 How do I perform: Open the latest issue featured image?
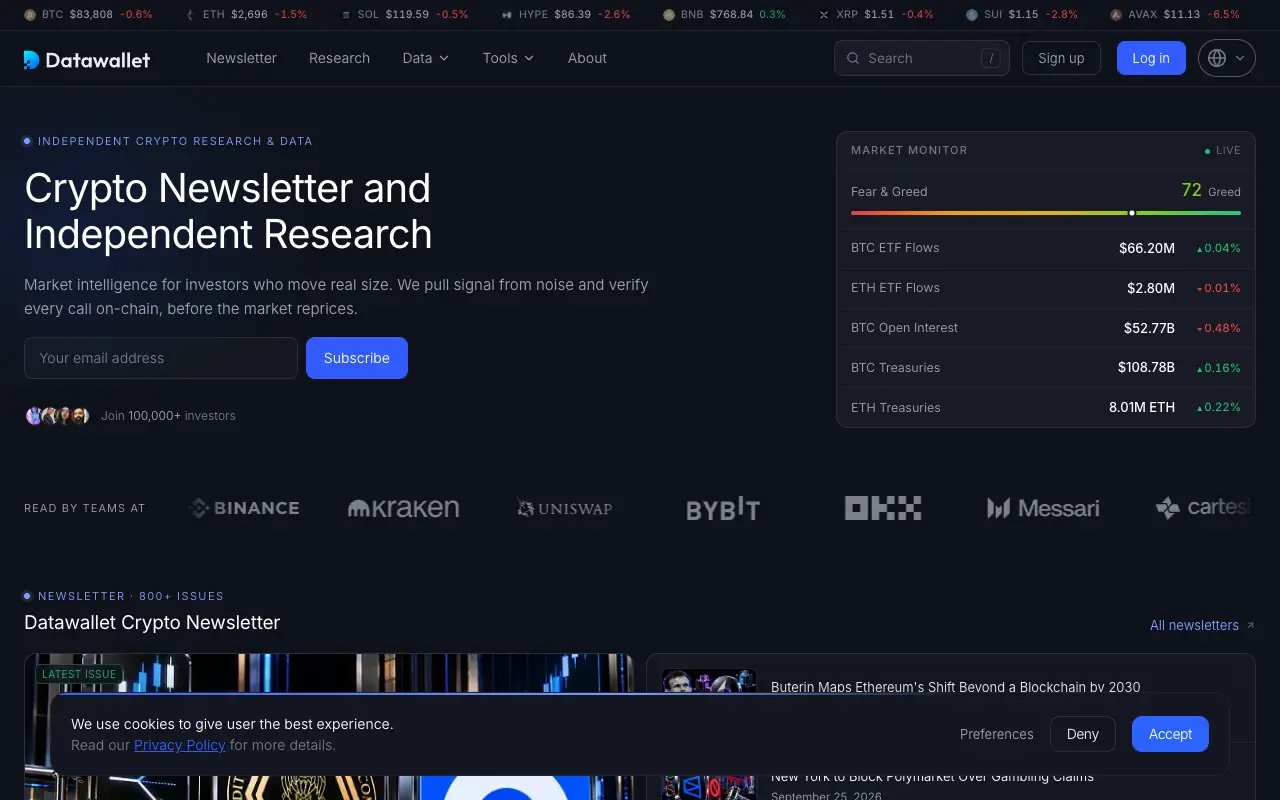coord(329,673)
